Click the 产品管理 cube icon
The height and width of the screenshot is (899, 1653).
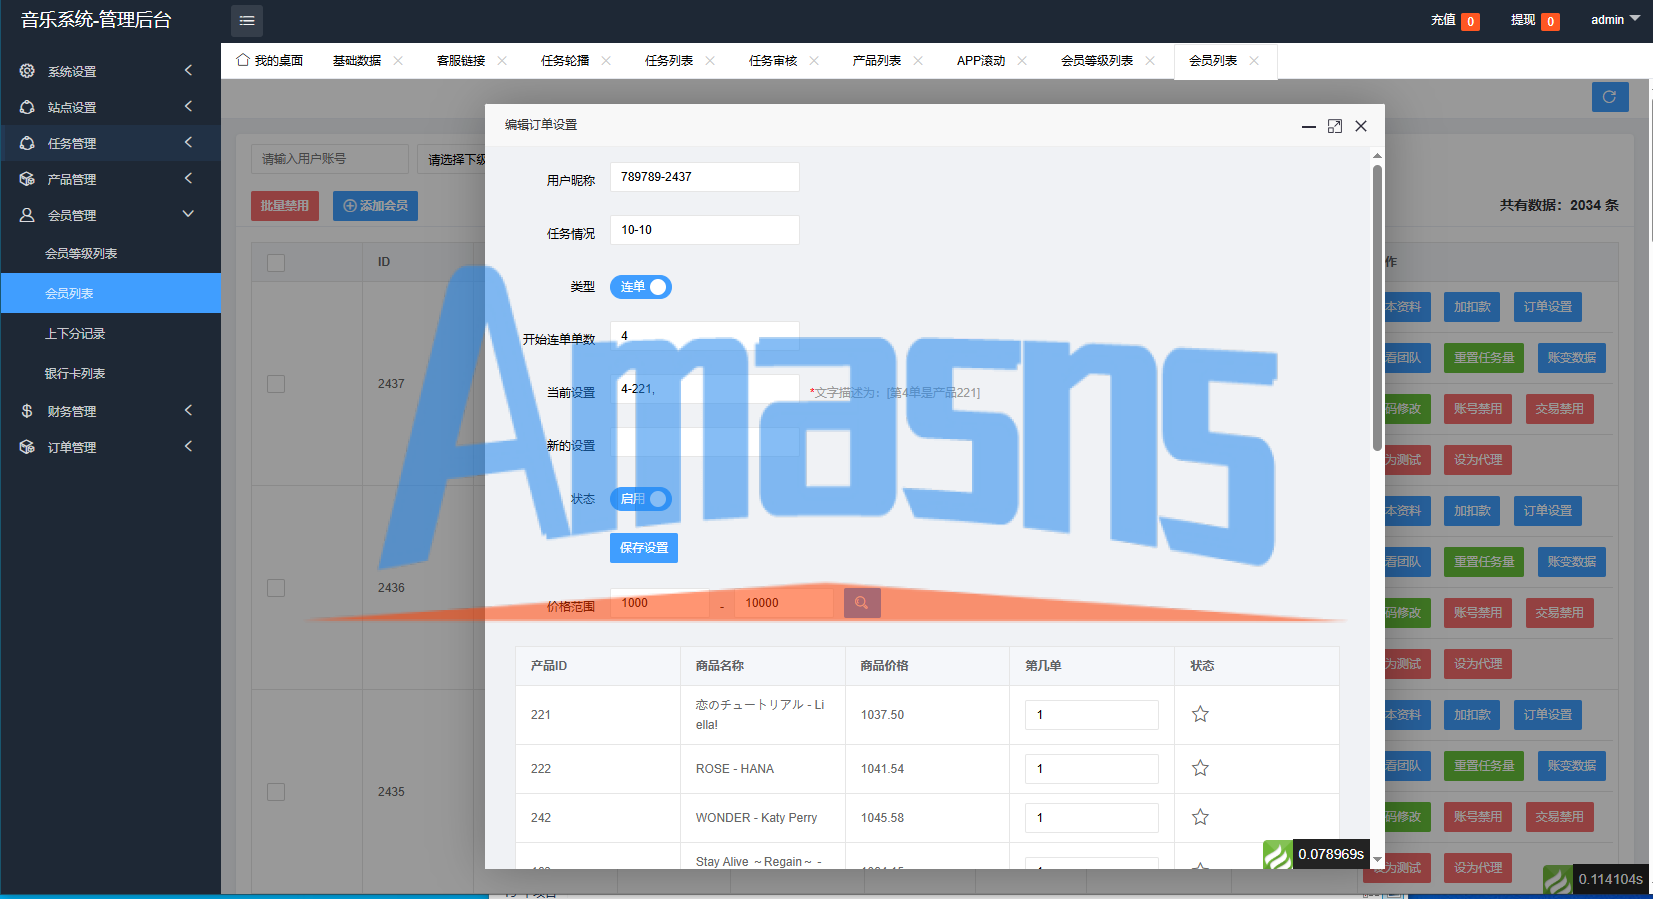click(x=27, y=179)
